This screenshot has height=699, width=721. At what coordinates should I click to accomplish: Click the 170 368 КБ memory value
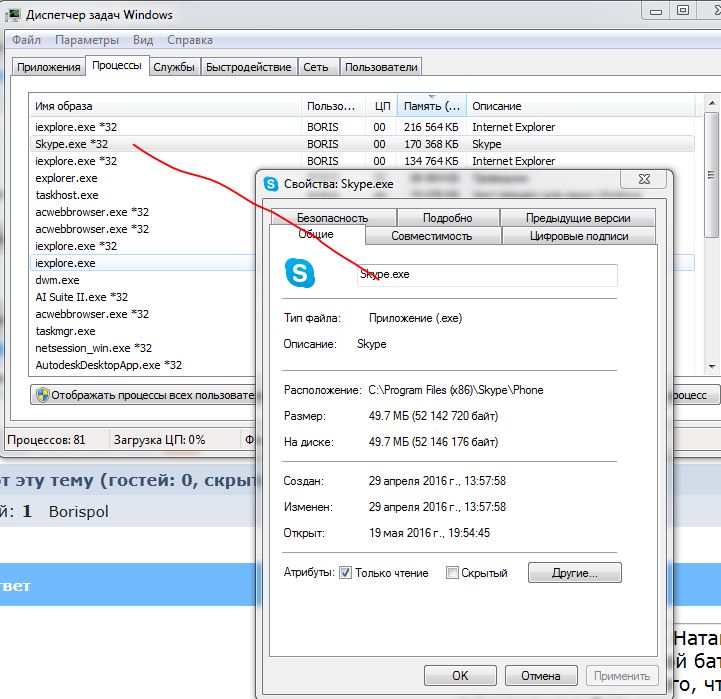tap(431, 144)
